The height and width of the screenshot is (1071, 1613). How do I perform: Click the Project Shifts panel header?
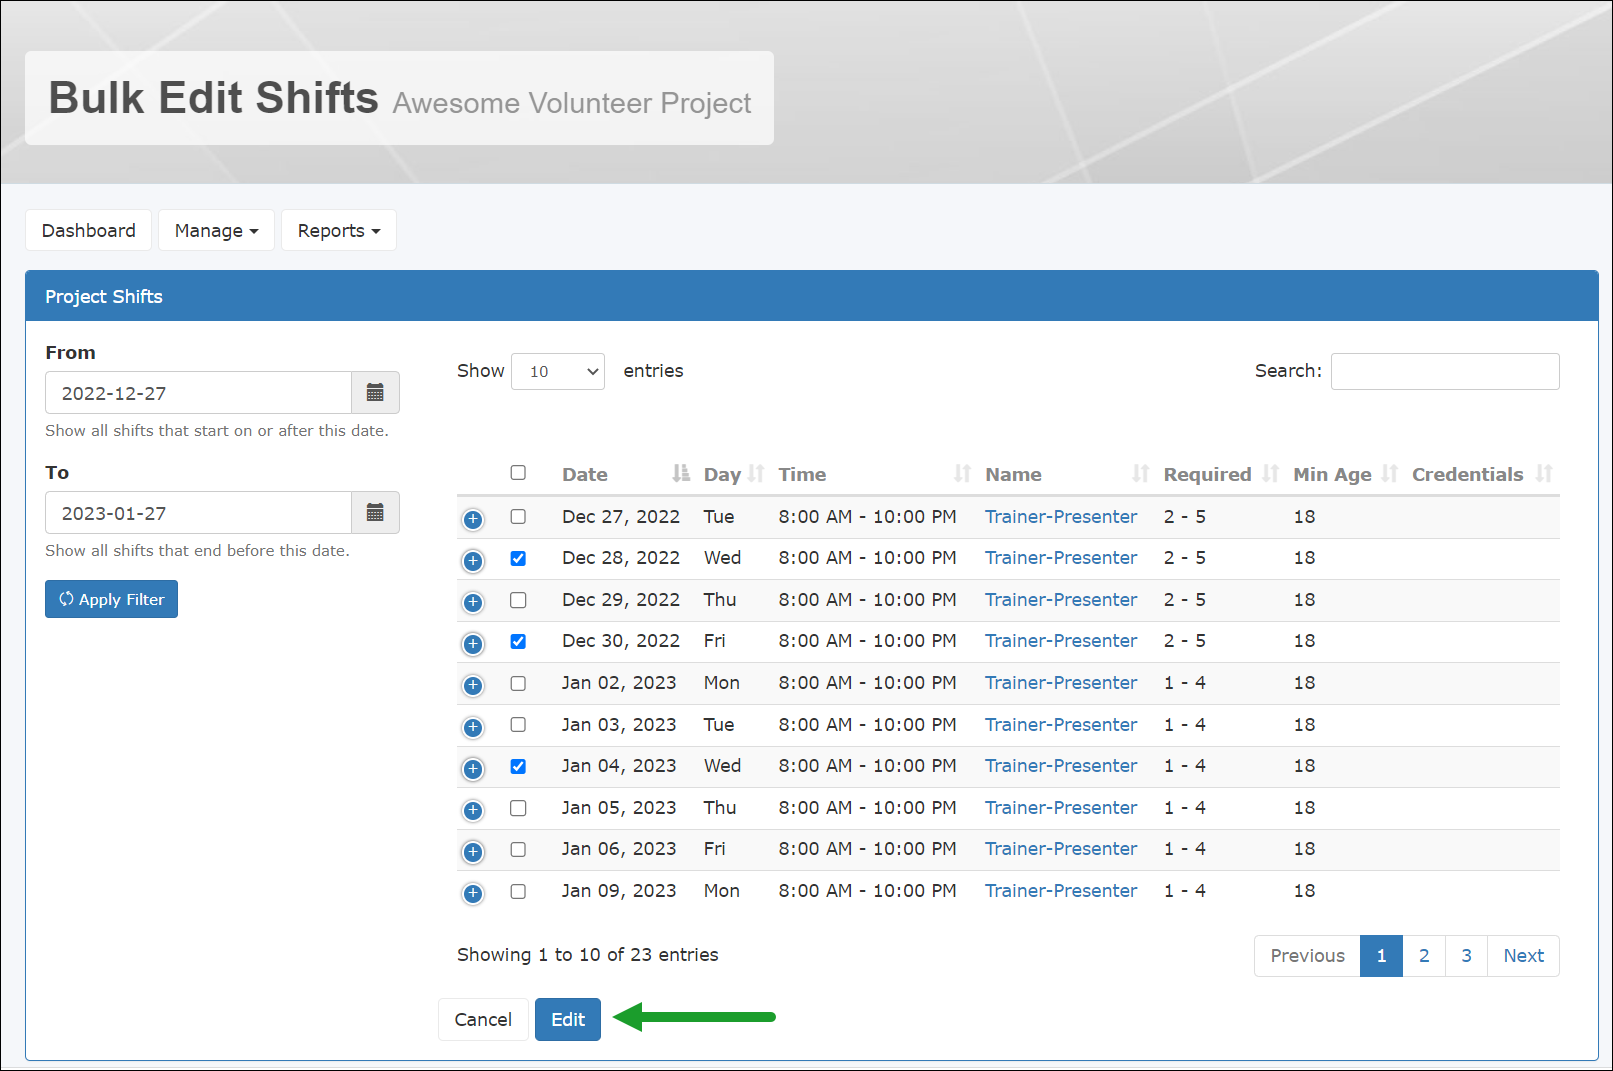pos(812,296)
